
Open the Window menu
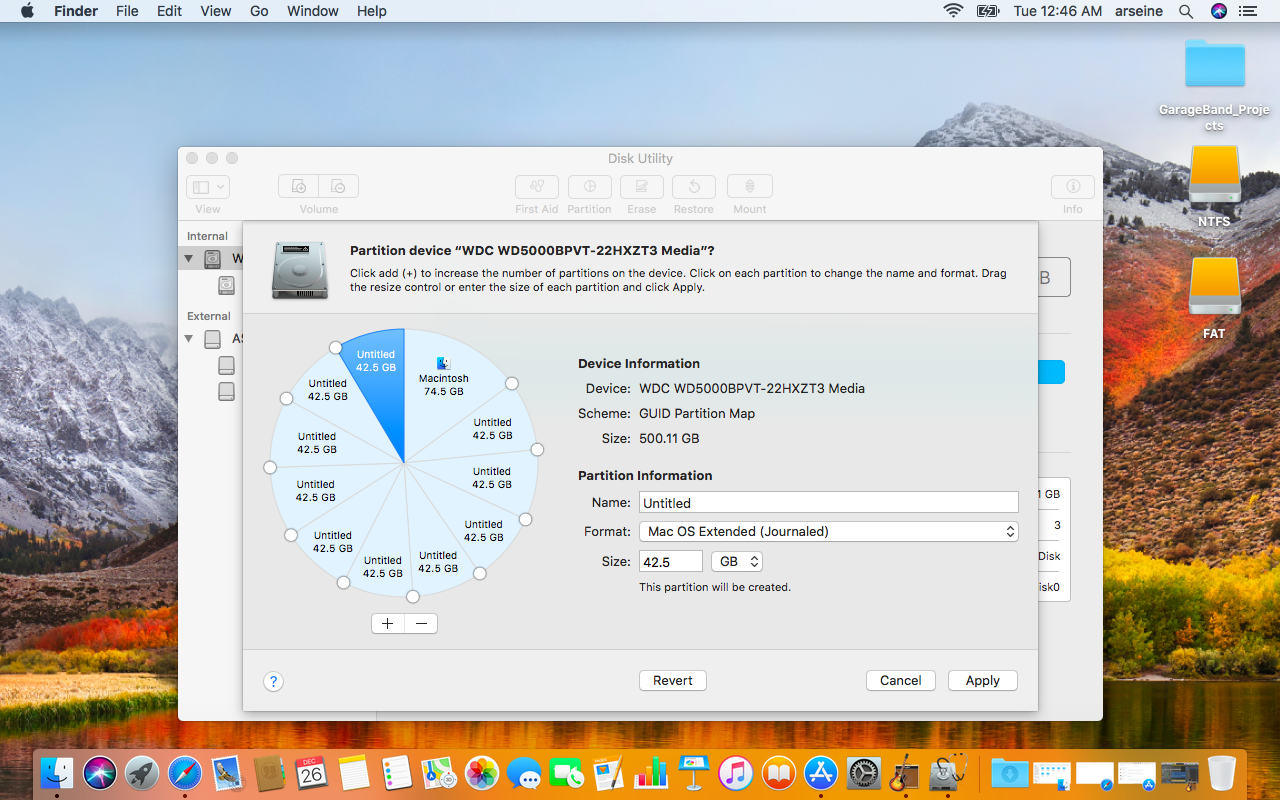click(x=312, y=11)
